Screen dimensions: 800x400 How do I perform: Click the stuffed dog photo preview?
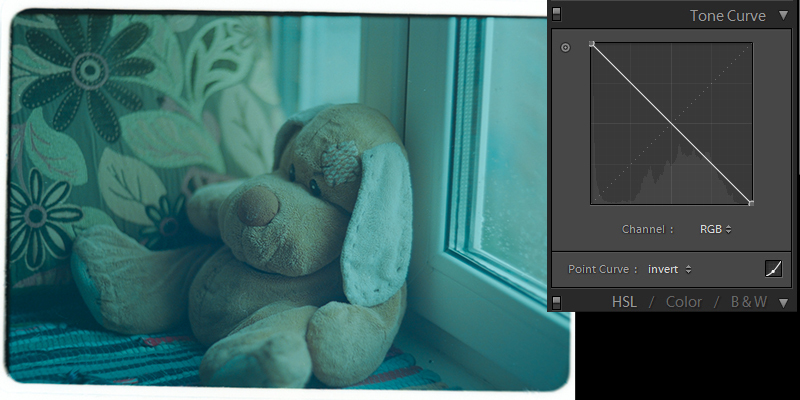(286, 202)
